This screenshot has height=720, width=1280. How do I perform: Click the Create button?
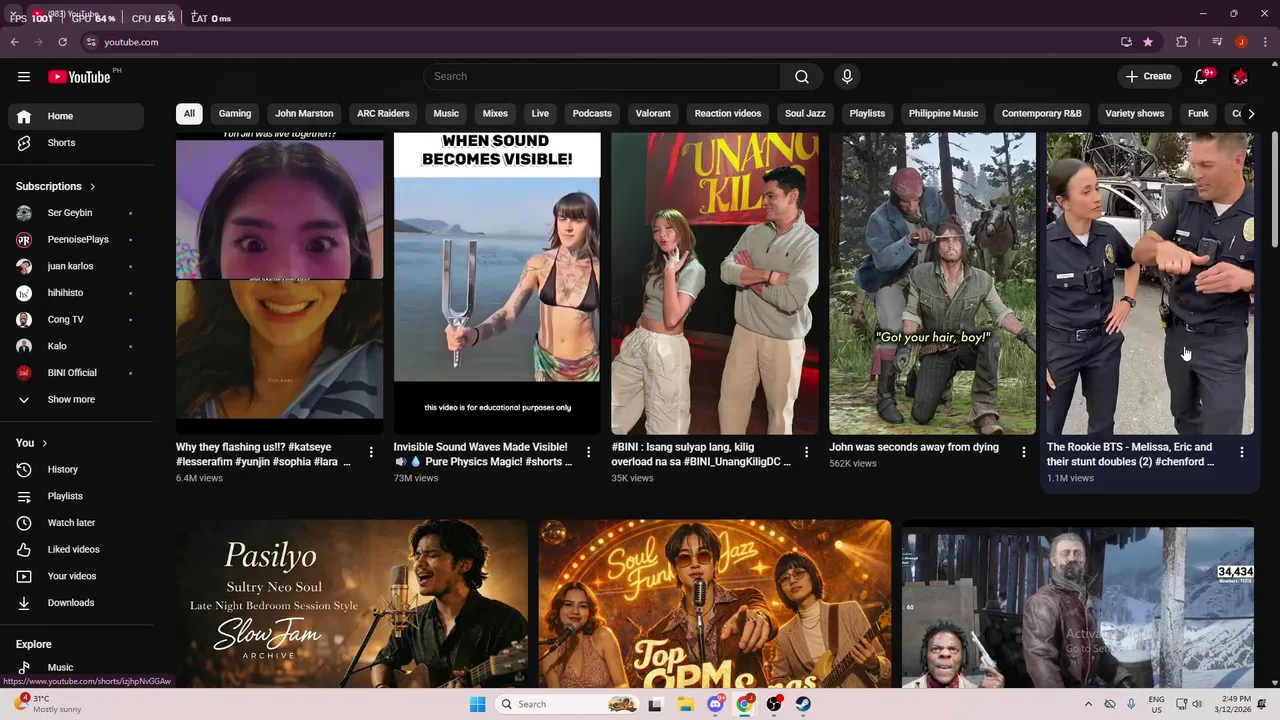pos(1148,77)
